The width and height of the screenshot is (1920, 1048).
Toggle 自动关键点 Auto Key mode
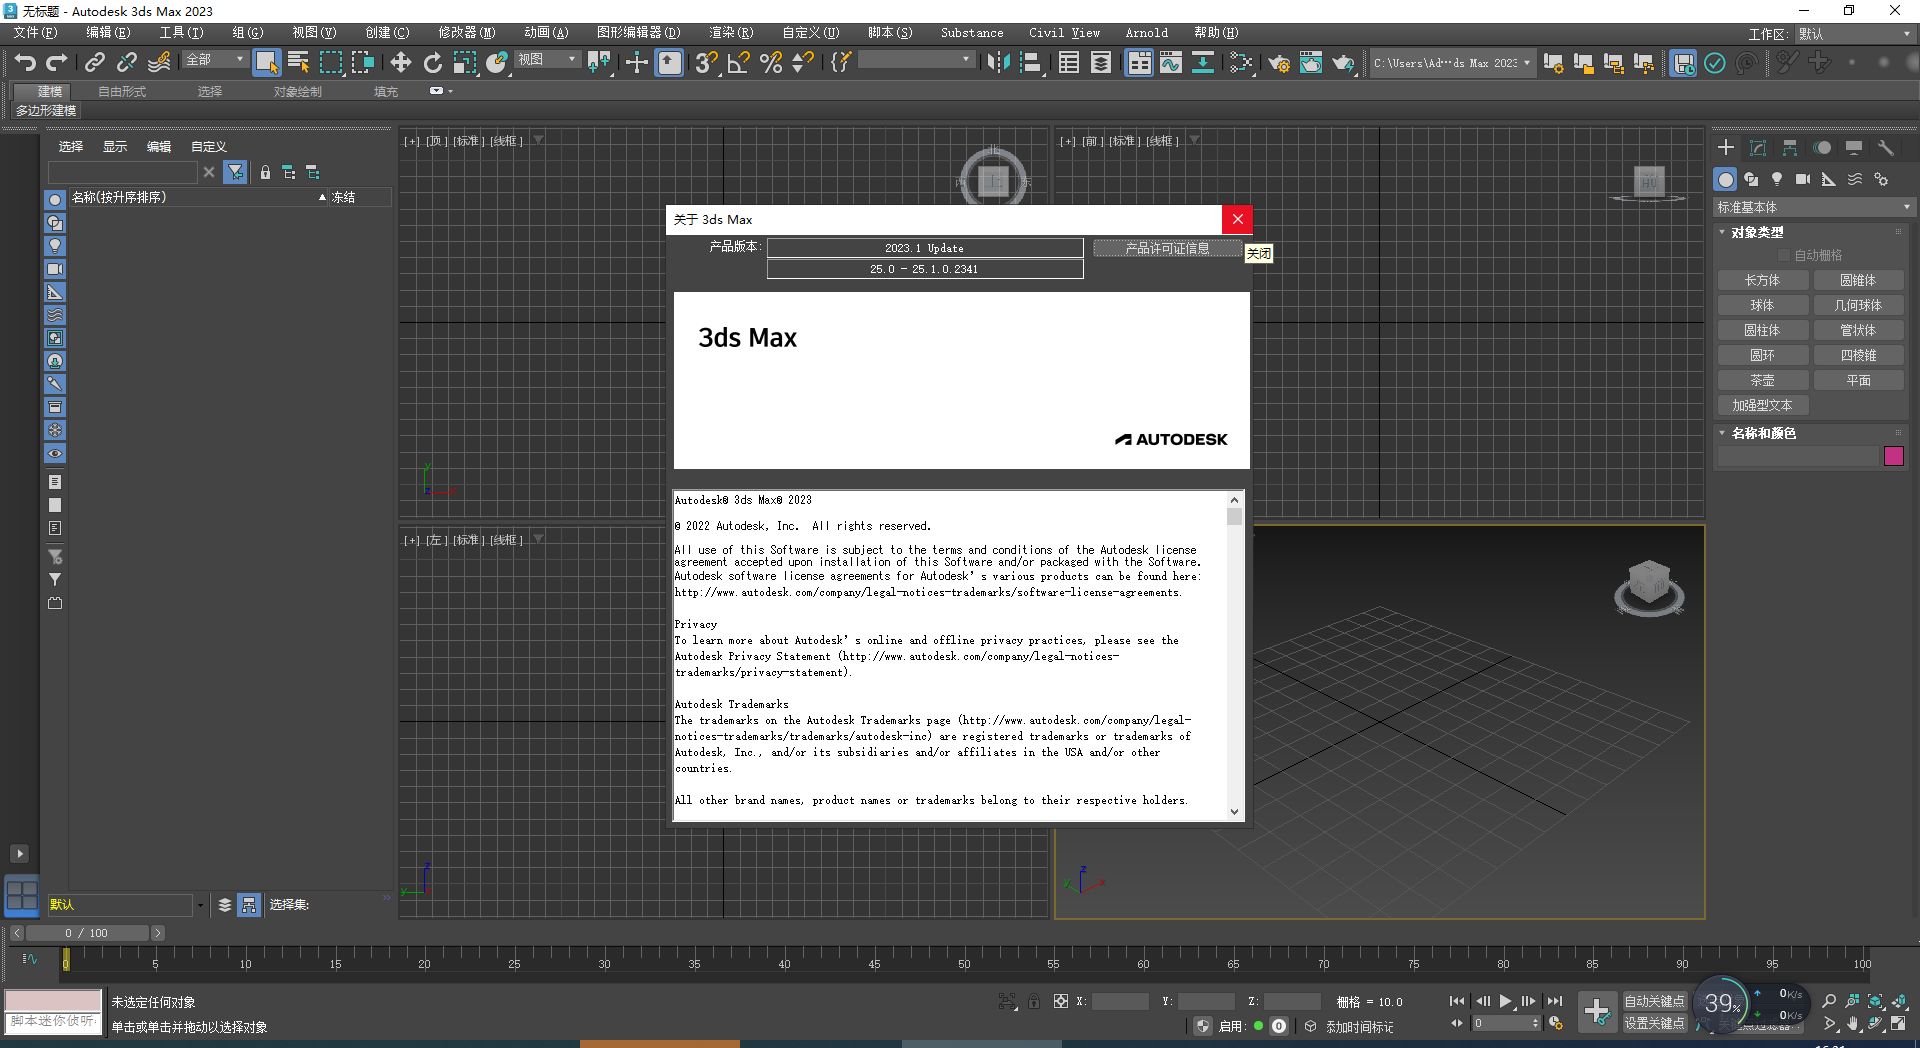(1654, 1001)
